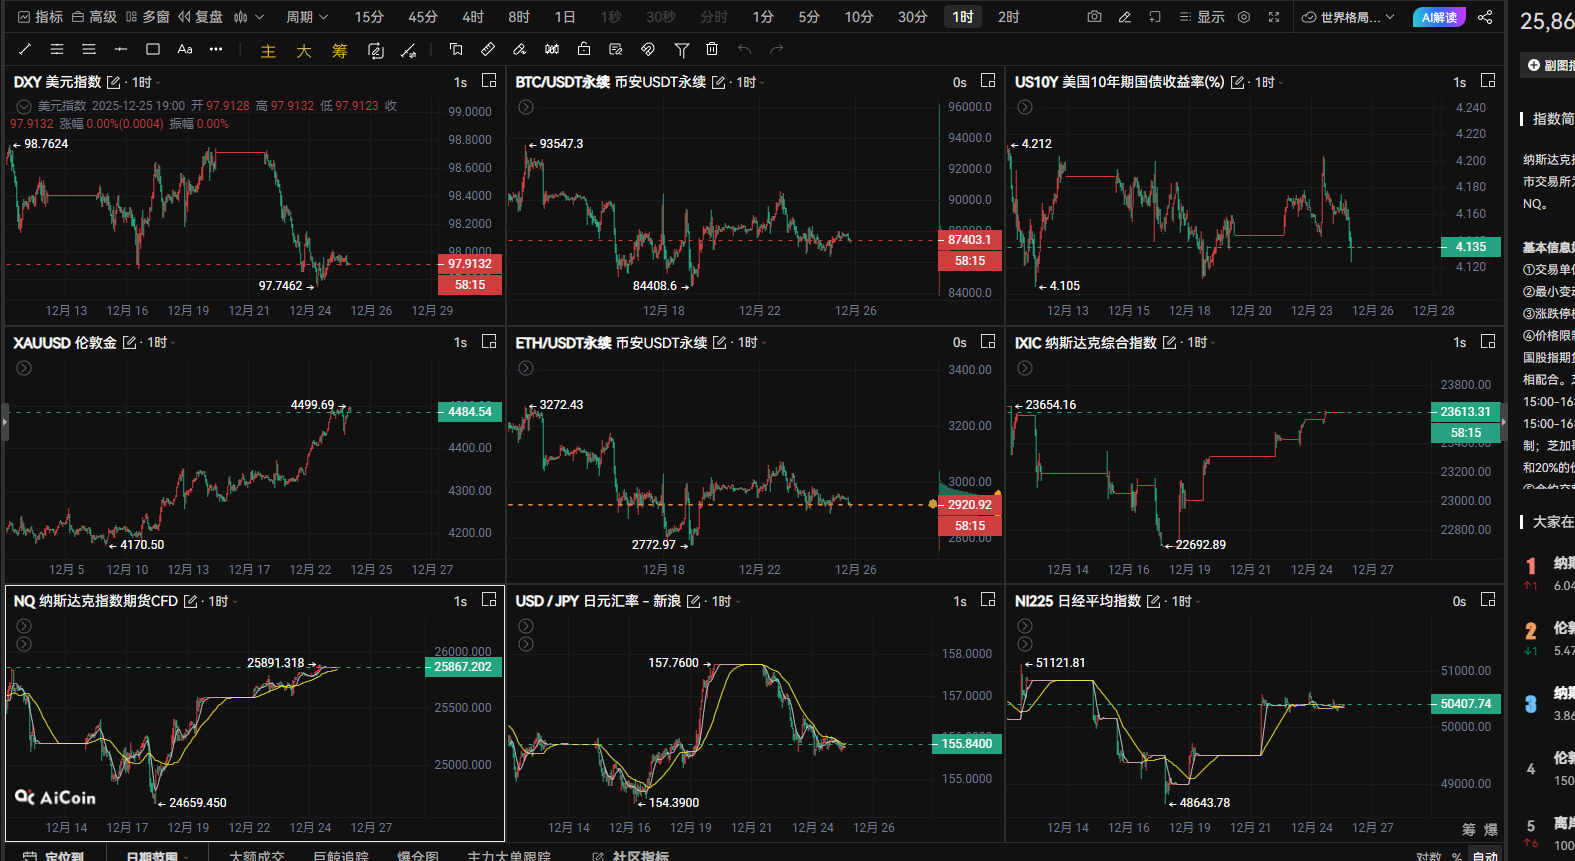1575x861 pixels.
Task: Select the text annotation tool
Action: pyautogui.click(x=185, y=49)
